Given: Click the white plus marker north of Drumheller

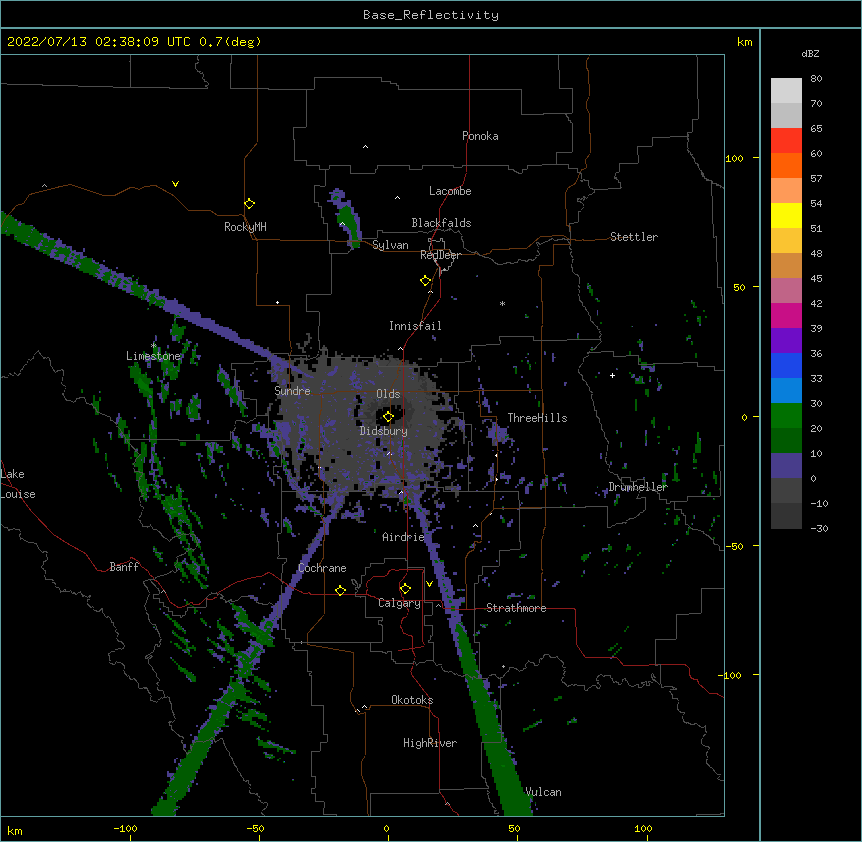Looking at the screenshot, I should click(612, 375).
